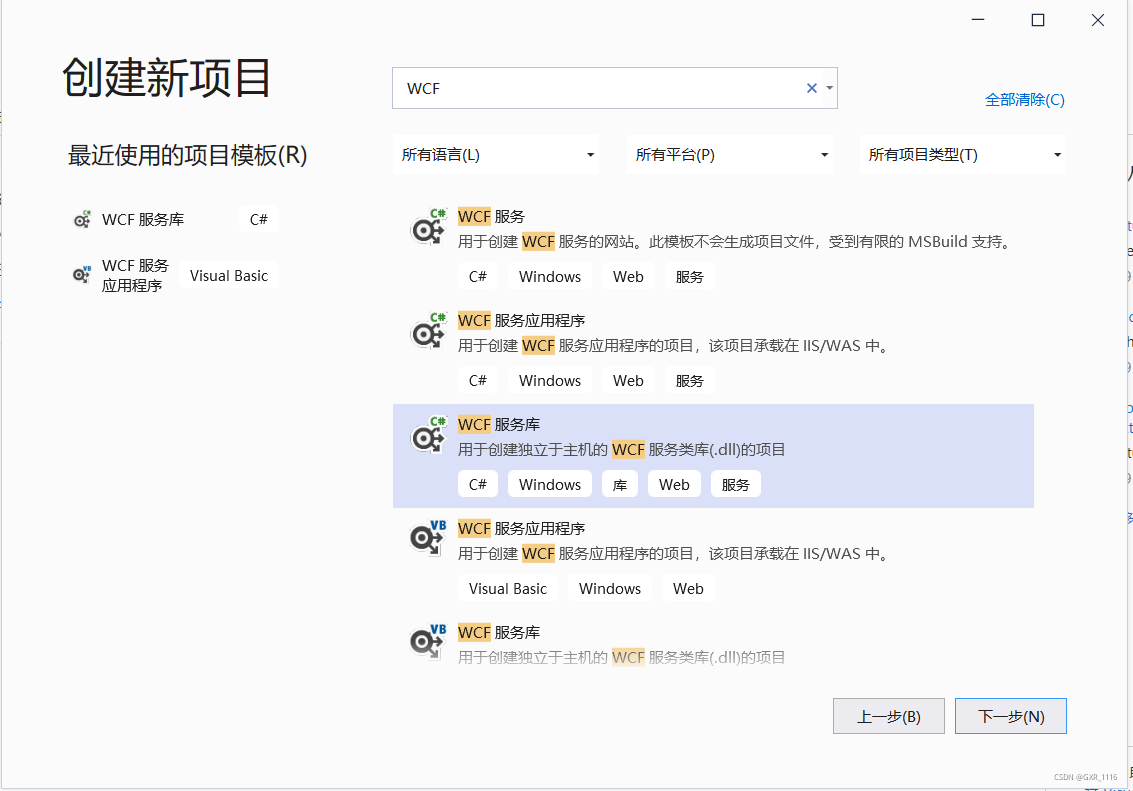Click the 服务 tag under WCF 服务

point(689,277)
